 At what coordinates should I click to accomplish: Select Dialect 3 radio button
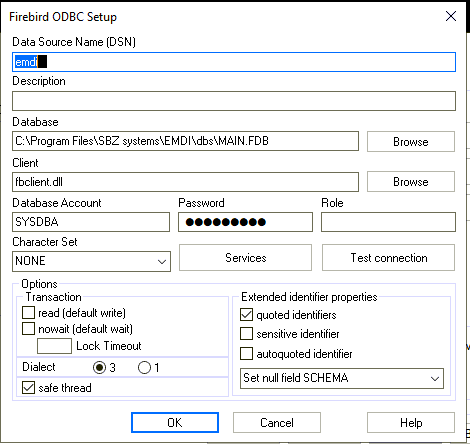(99, 367)
